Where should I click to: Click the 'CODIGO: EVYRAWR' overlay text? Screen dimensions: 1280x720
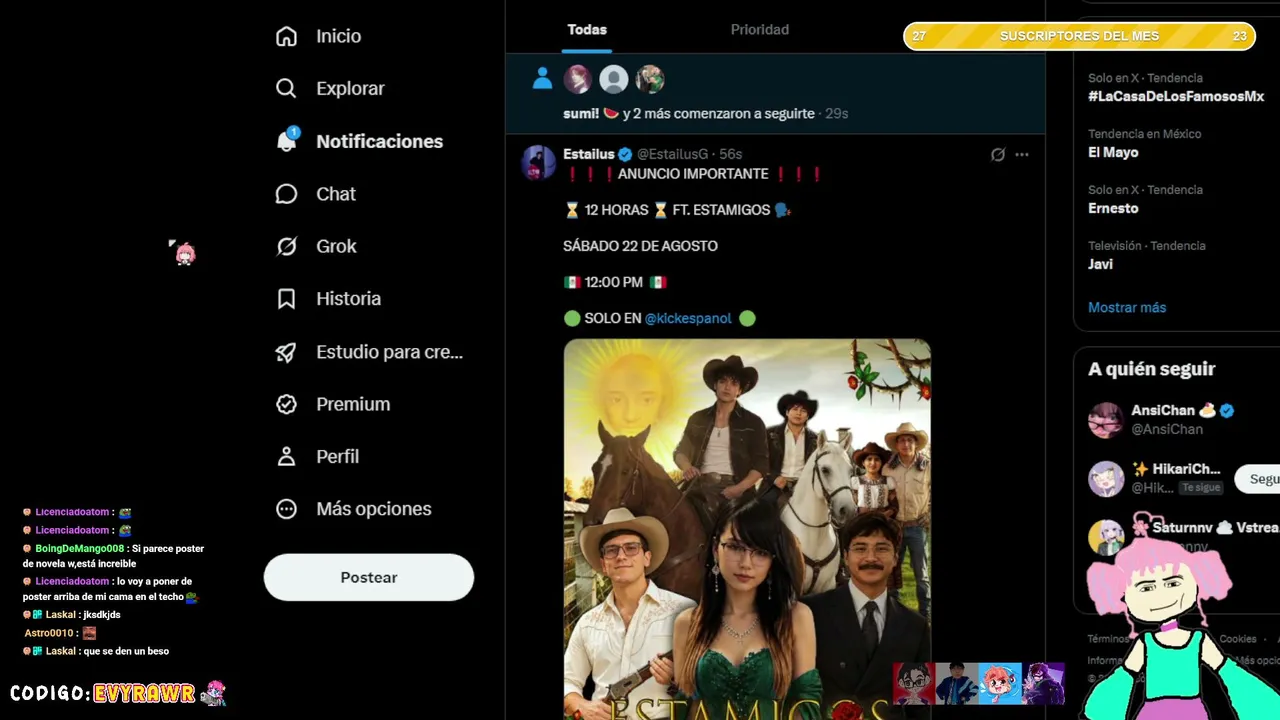tap(103, 693)
